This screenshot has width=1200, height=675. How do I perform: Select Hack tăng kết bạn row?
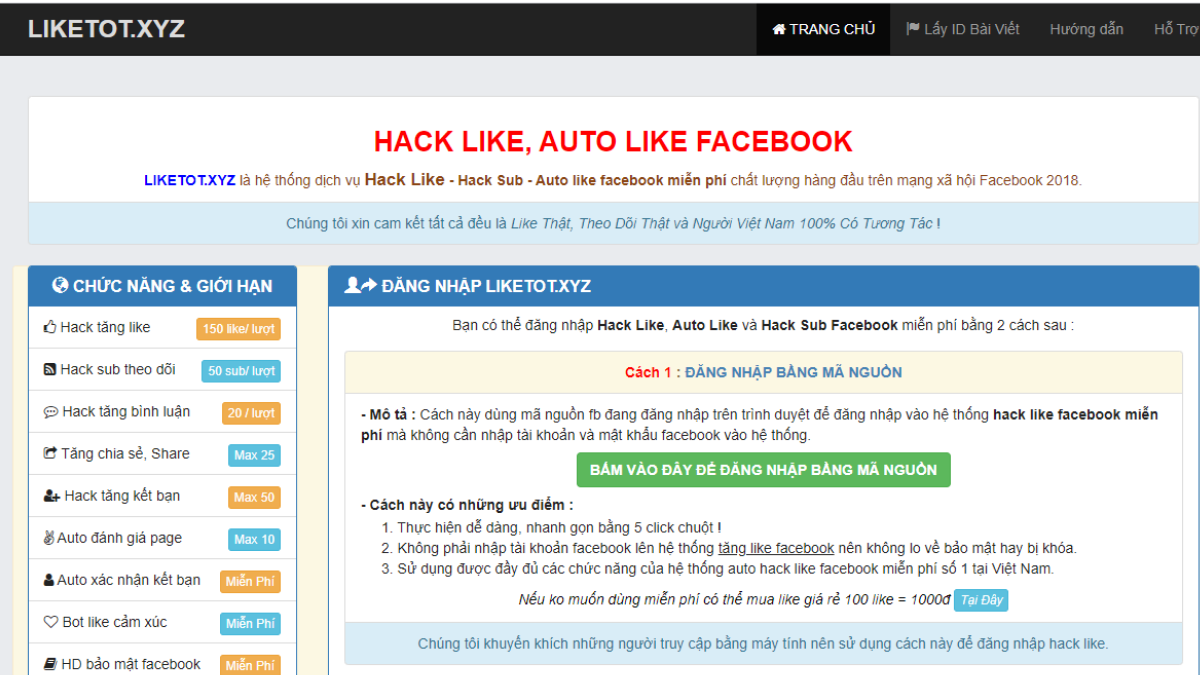click(163, 496)
